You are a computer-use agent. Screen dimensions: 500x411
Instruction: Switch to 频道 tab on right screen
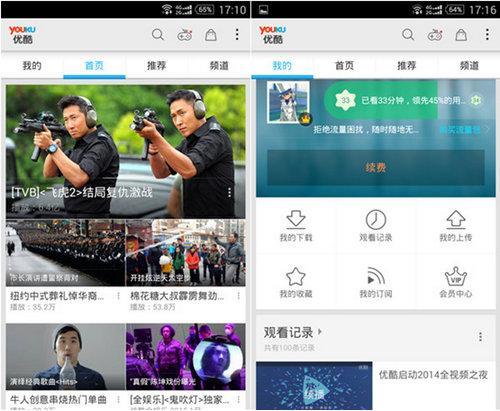click(469, 65)
